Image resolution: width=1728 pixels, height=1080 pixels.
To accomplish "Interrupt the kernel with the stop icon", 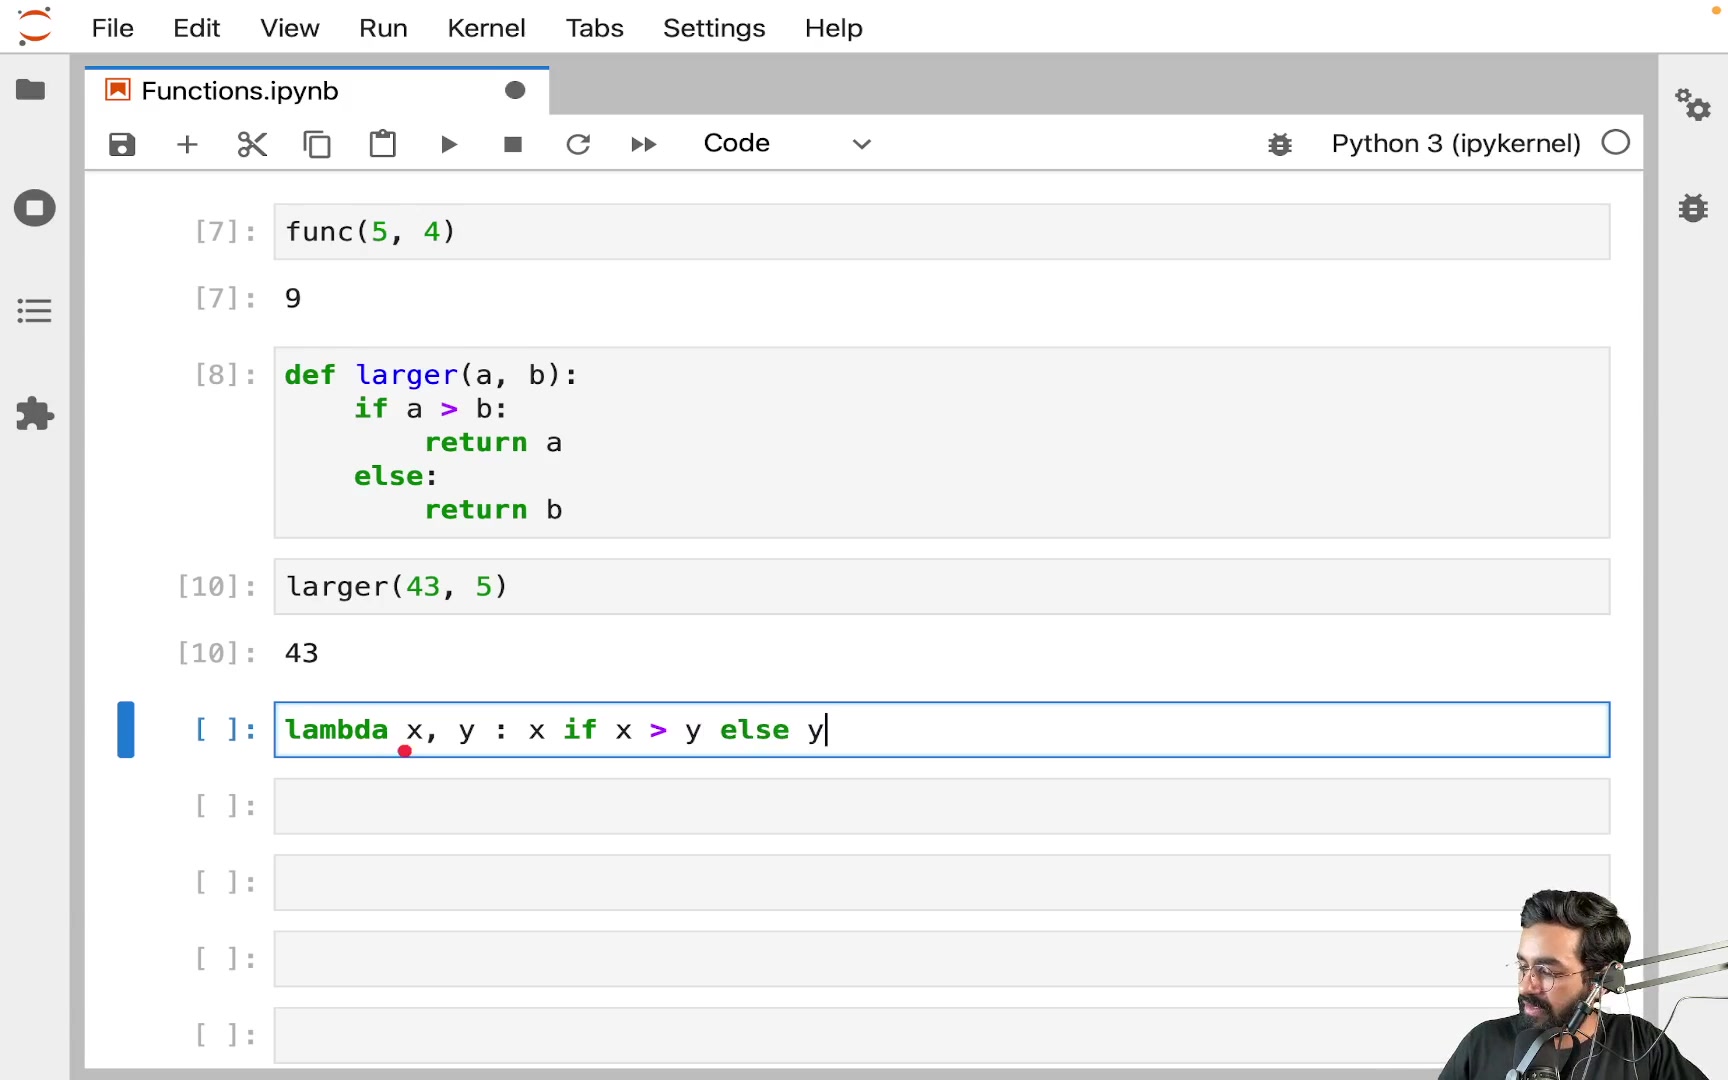I will 513,144.
